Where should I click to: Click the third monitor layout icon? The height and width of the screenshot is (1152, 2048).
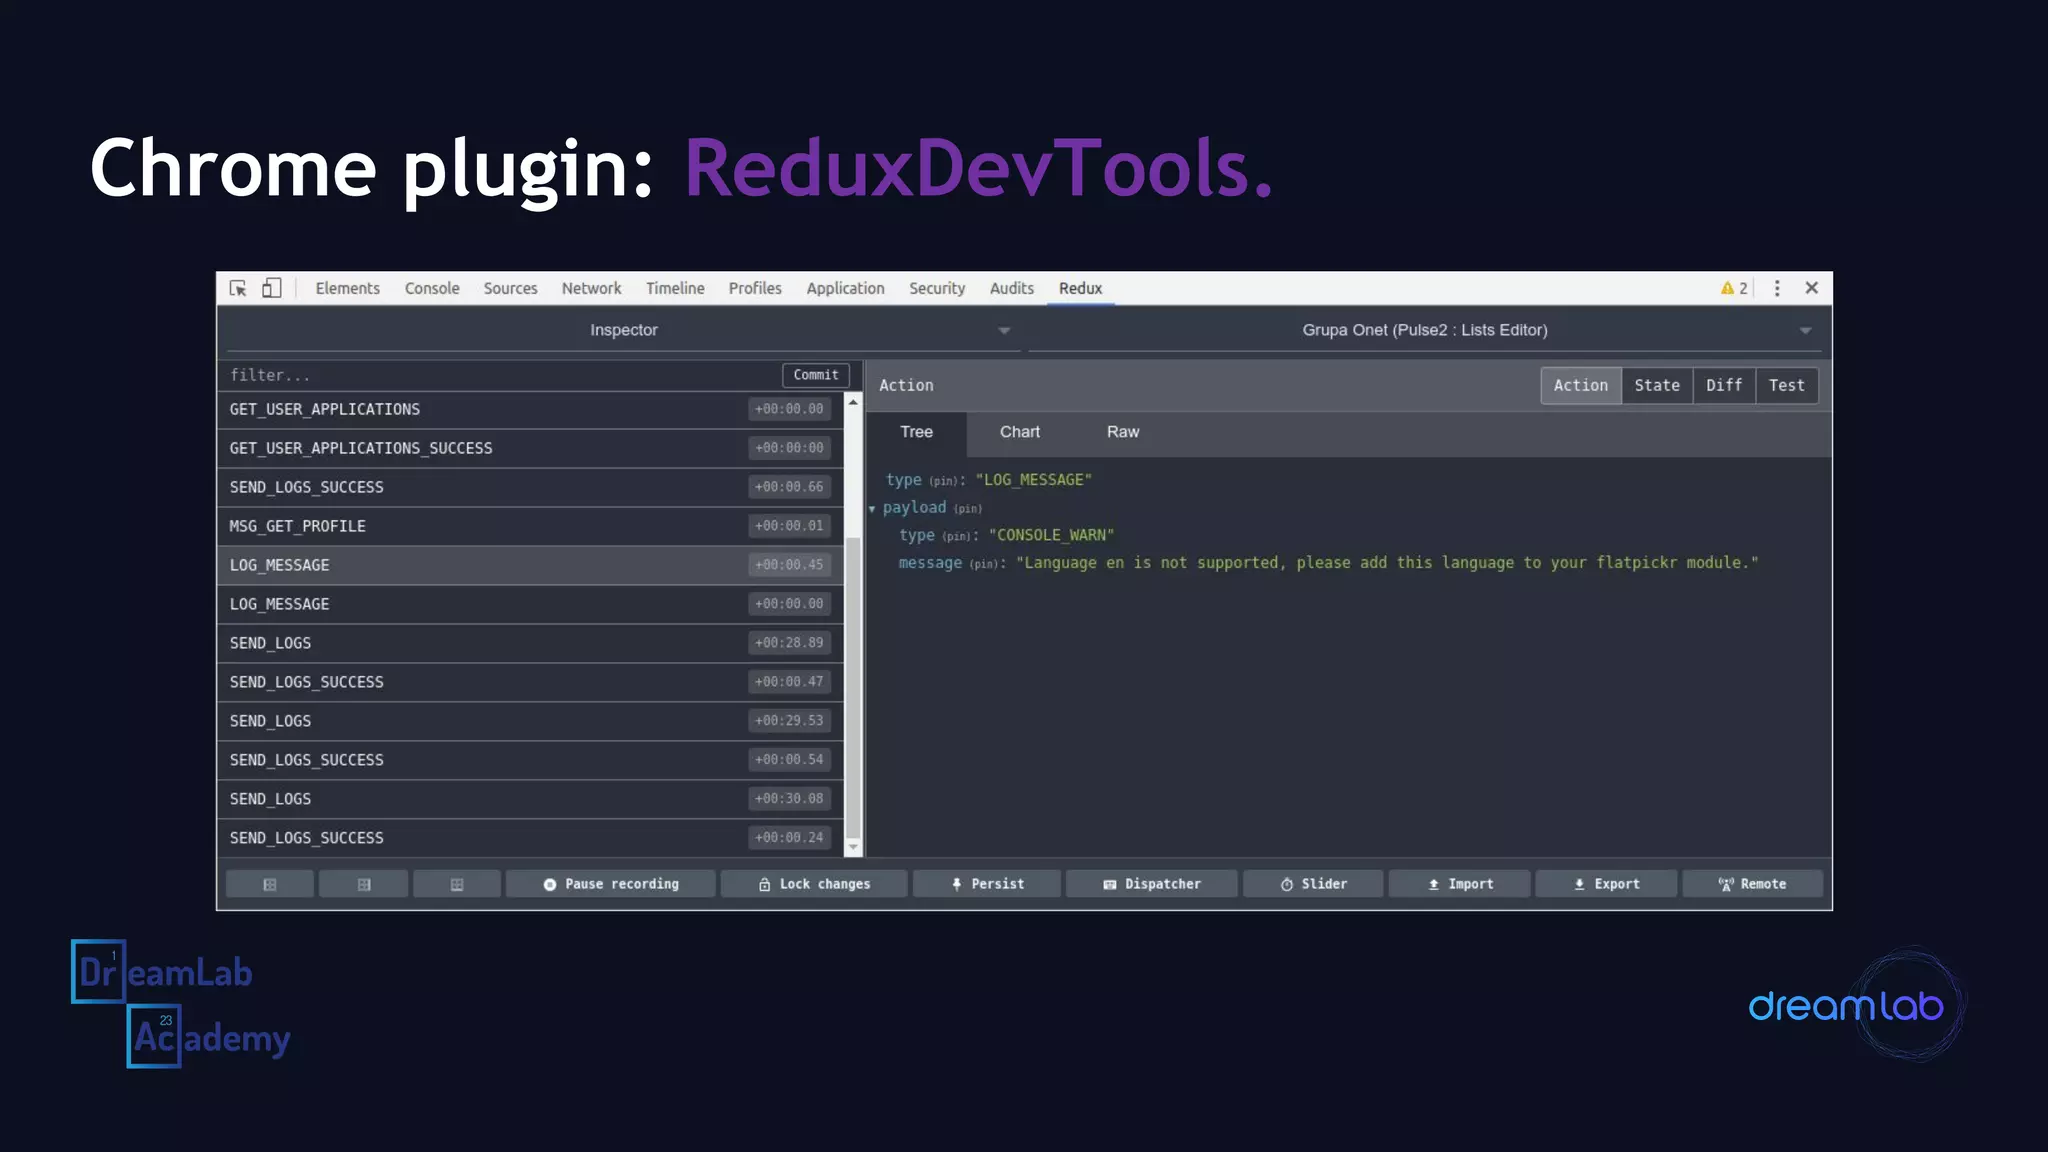pyautogui.click(x=457, y=884)
